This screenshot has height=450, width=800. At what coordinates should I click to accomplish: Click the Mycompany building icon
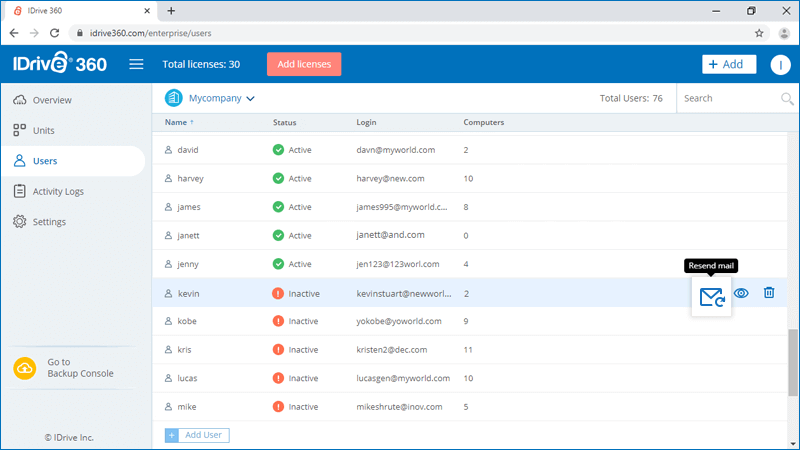tap(173, 98)
